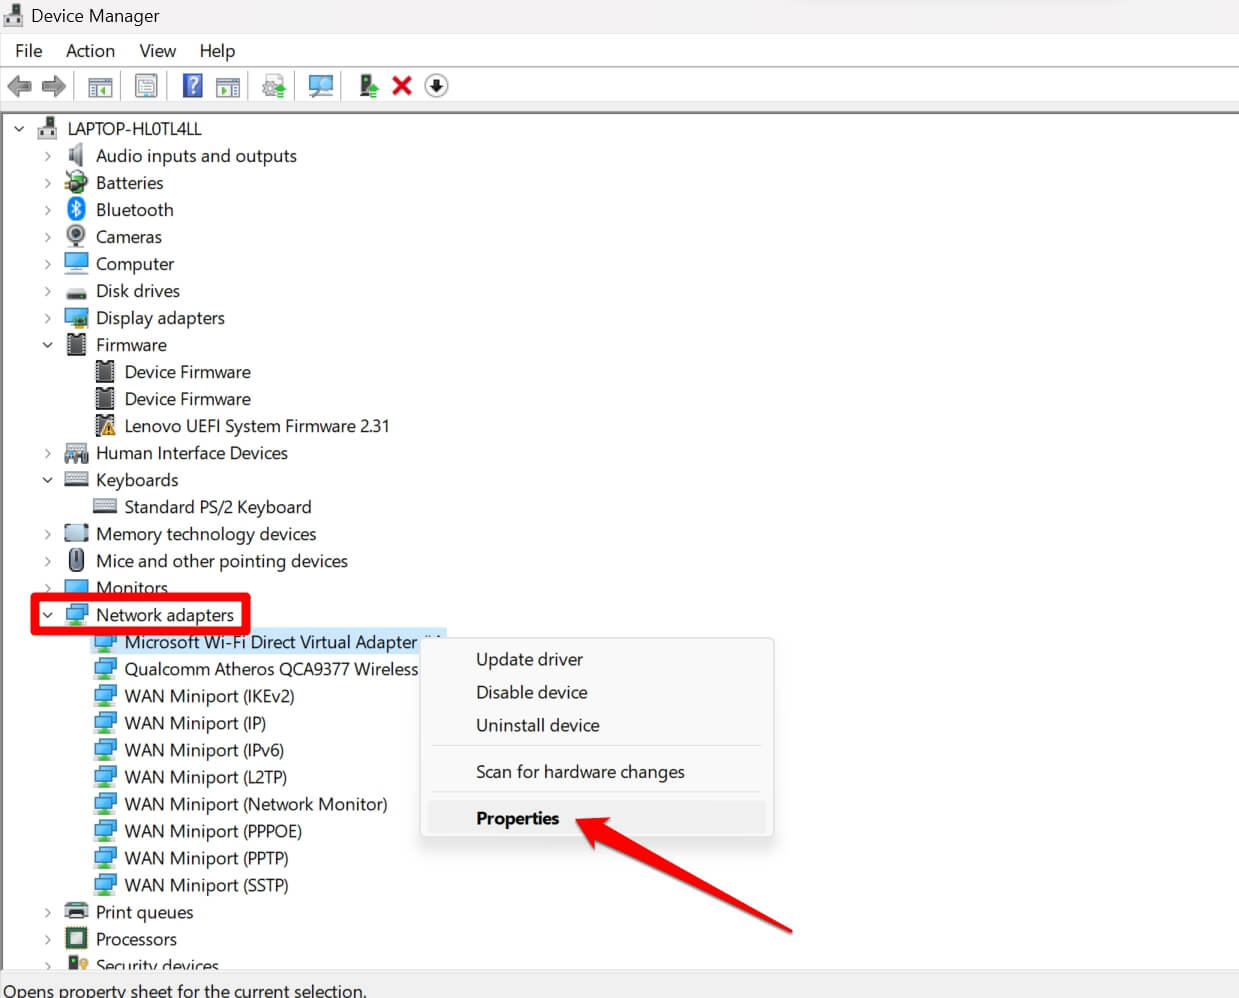Expand the Print queues category chevron
The image size is (1239, 998).
[47, 912]
